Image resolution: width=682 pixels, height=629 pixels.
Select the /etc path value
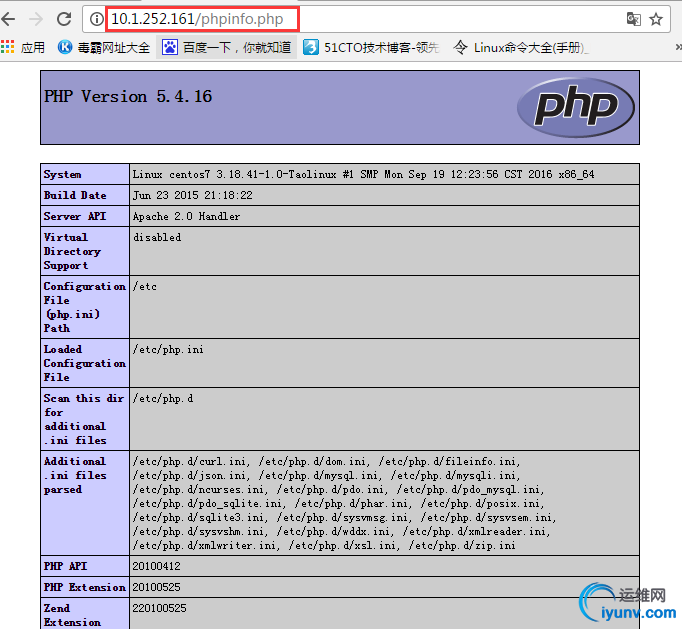(145, 286)
